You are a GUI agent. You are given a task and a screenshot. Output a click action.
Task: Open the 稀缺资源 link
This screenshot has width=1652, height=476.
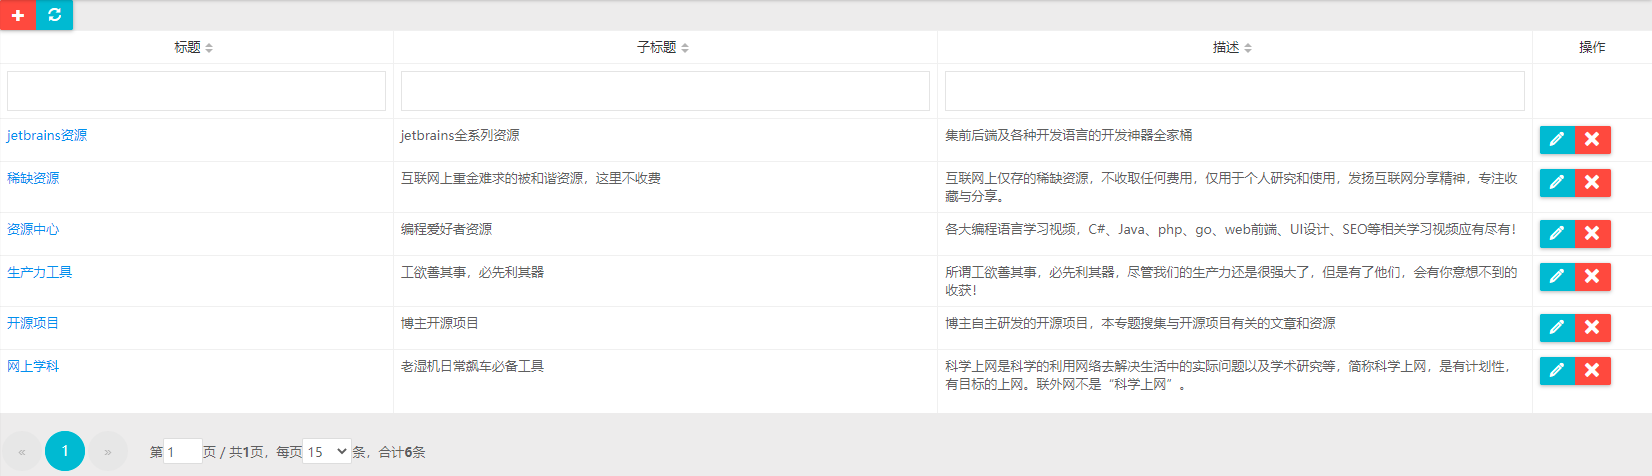pos(33,178)
